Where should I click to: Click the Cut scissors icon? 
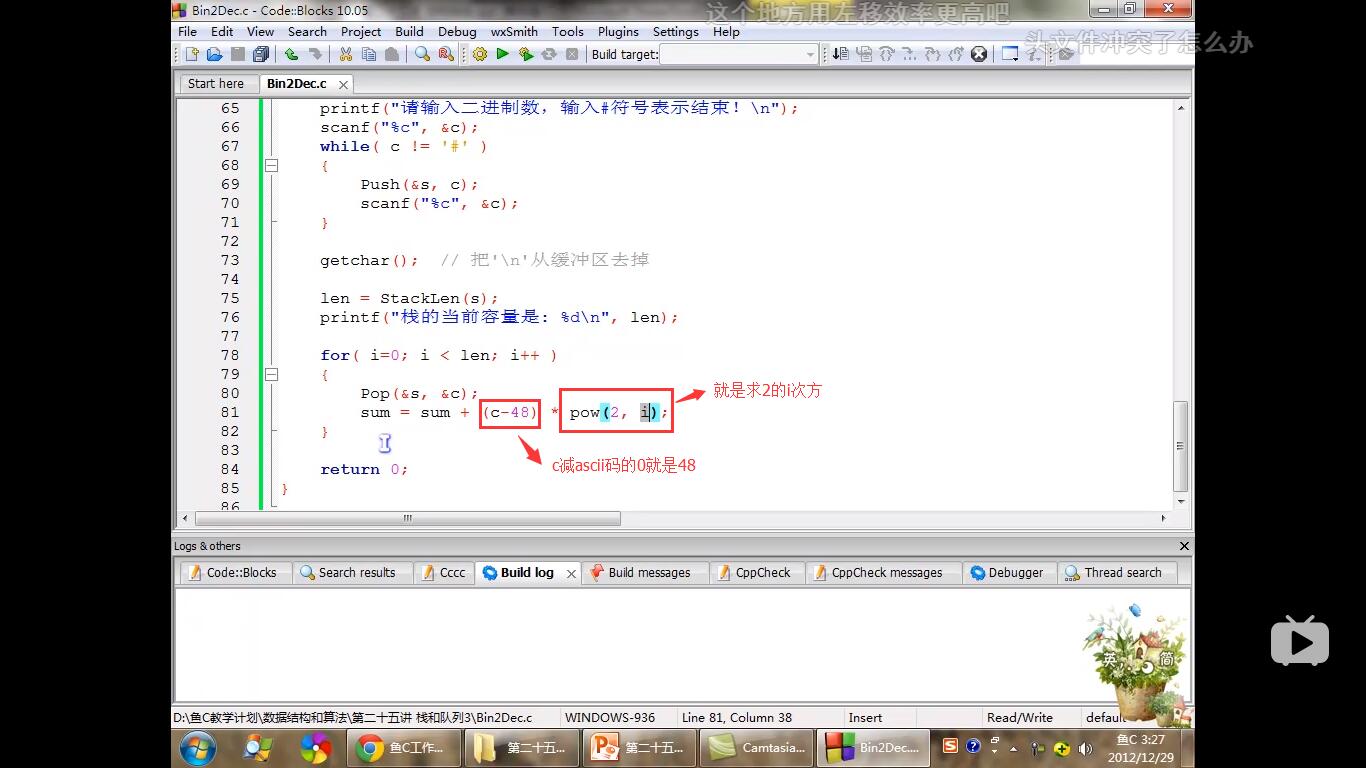click(x=346, y=54)
